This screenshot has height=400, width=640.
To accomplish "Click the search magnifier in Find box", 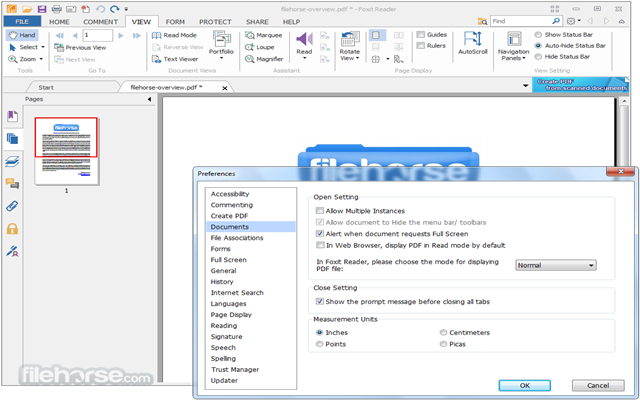I will pyautogui.click(x=556, y=21).
